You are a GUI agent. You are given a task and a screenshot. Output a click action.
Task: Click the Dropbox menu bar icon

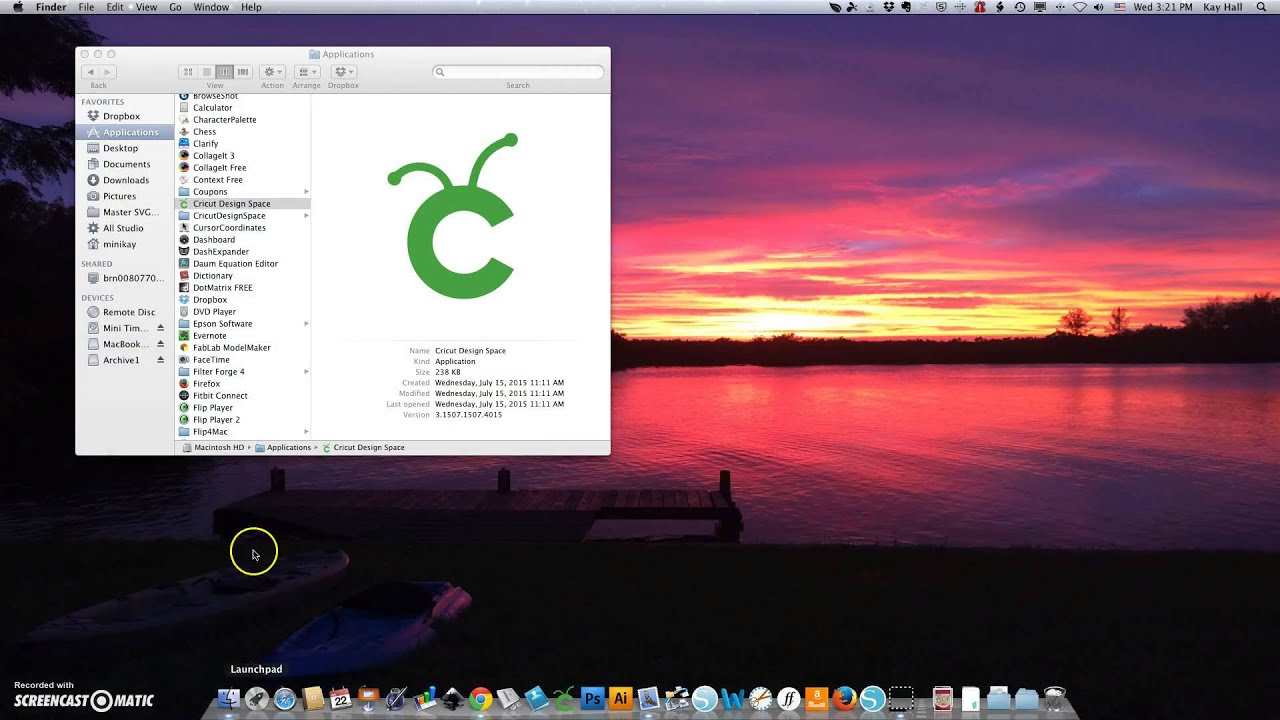coord(888,7)
